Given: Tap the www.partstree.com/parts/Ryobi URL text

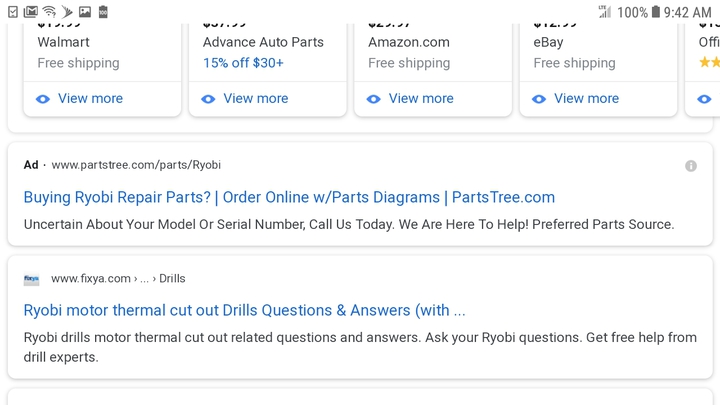Looking at the screenshot, I should coord(136,165).
